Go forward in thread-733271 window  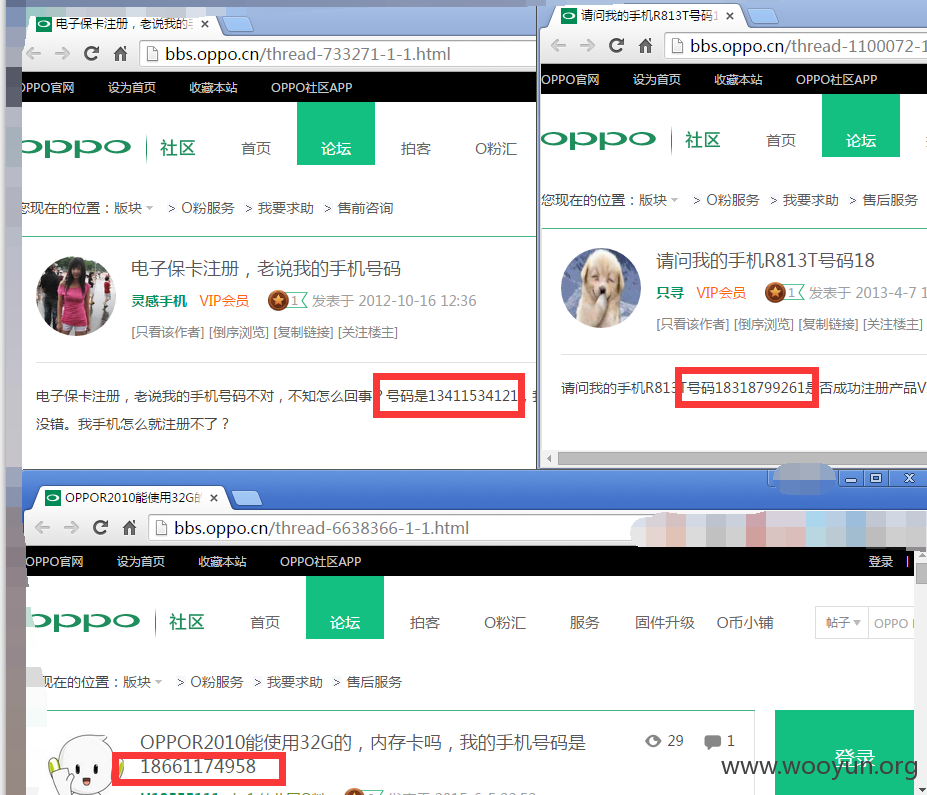[x=62, y=54]
